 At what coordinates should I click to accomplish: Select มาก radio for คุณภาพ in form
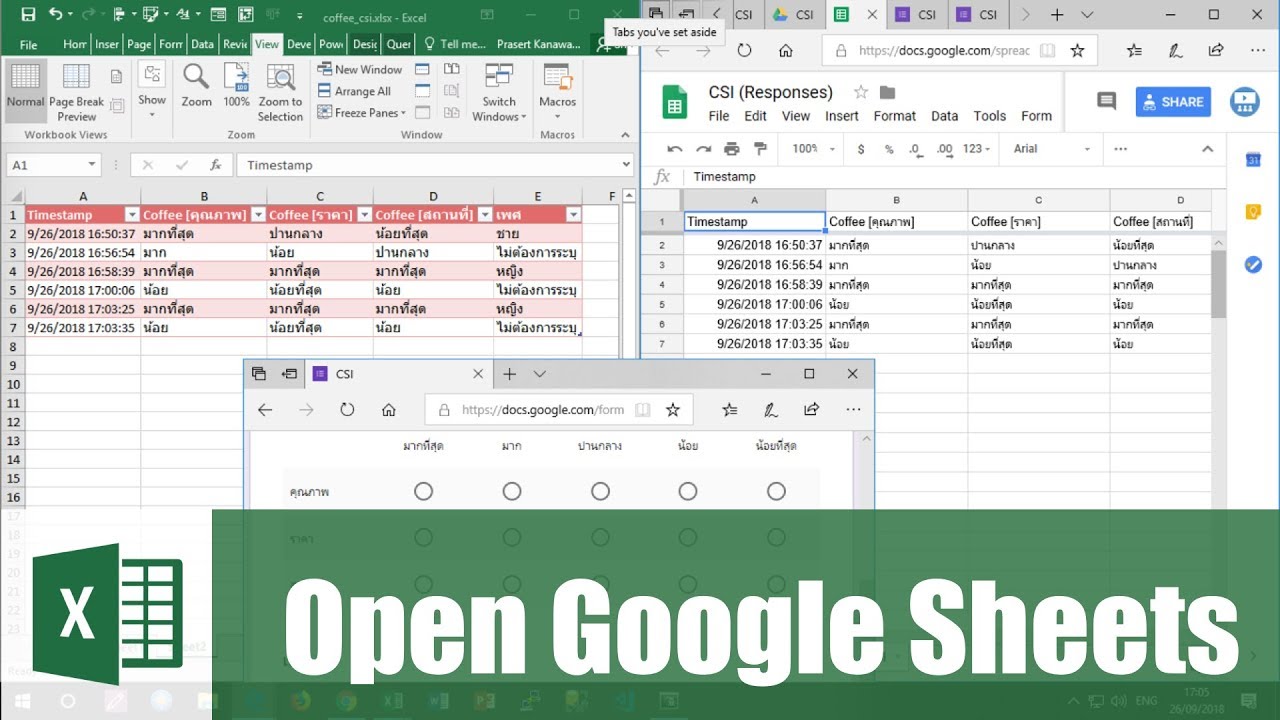(512, 491)
